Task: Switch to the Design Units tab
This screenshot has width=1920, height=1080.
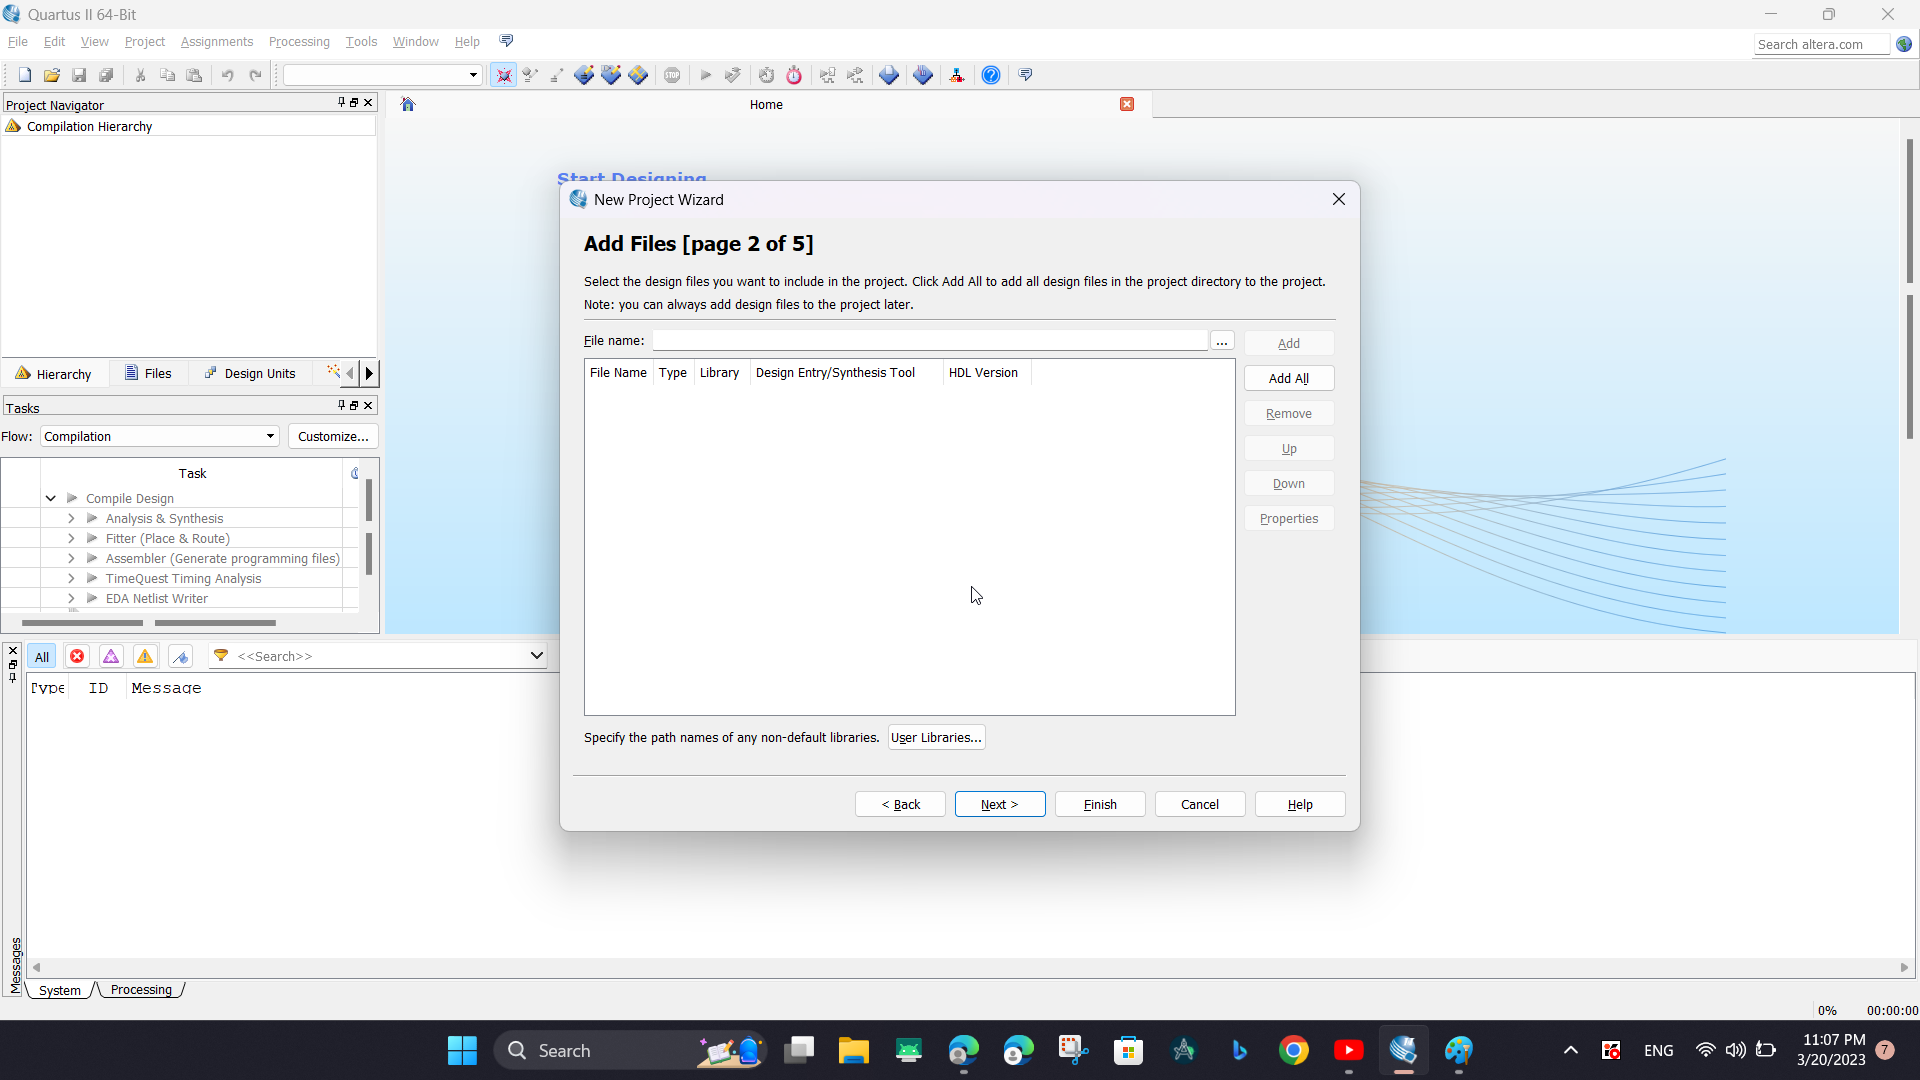Action: pyautogui.click(x=250, y=373)
